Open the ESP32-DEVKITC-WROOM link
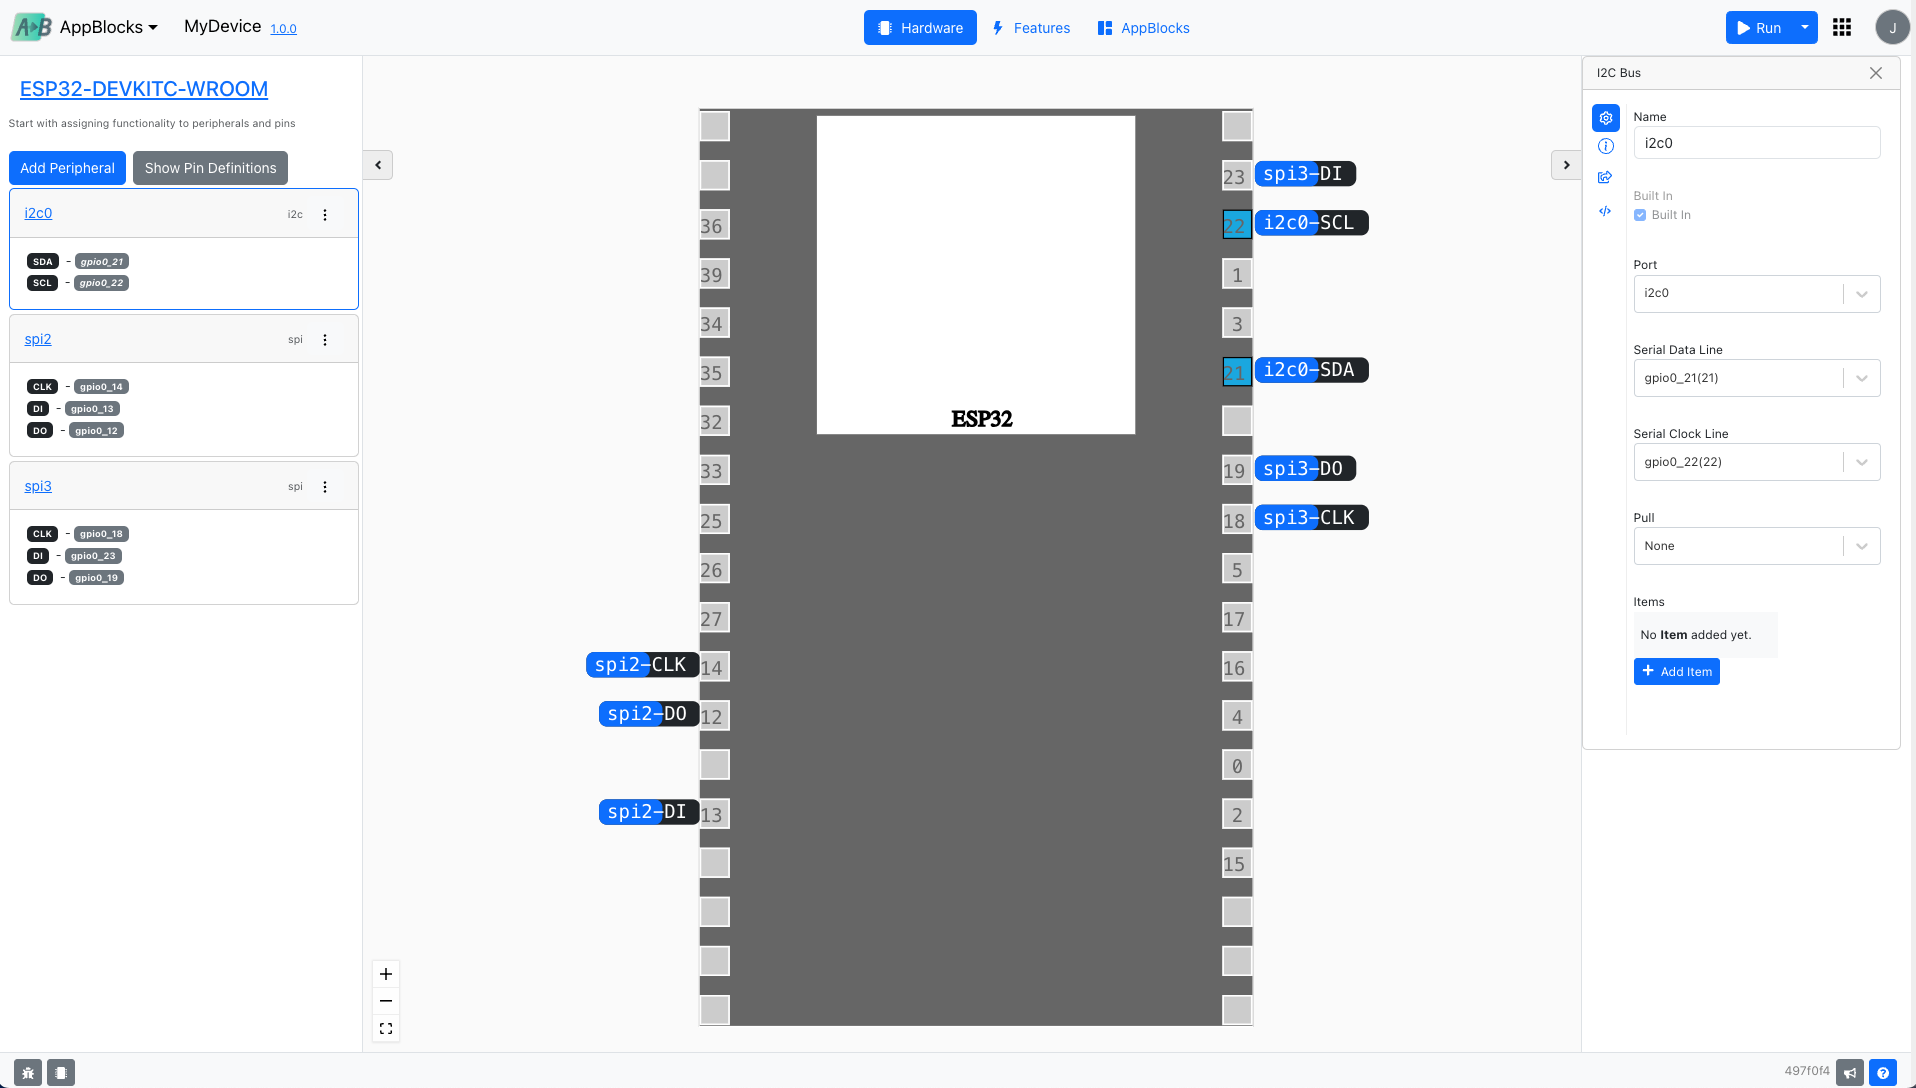The width and height of the screenshot is (1916, 1088). [x=144, y=89]
